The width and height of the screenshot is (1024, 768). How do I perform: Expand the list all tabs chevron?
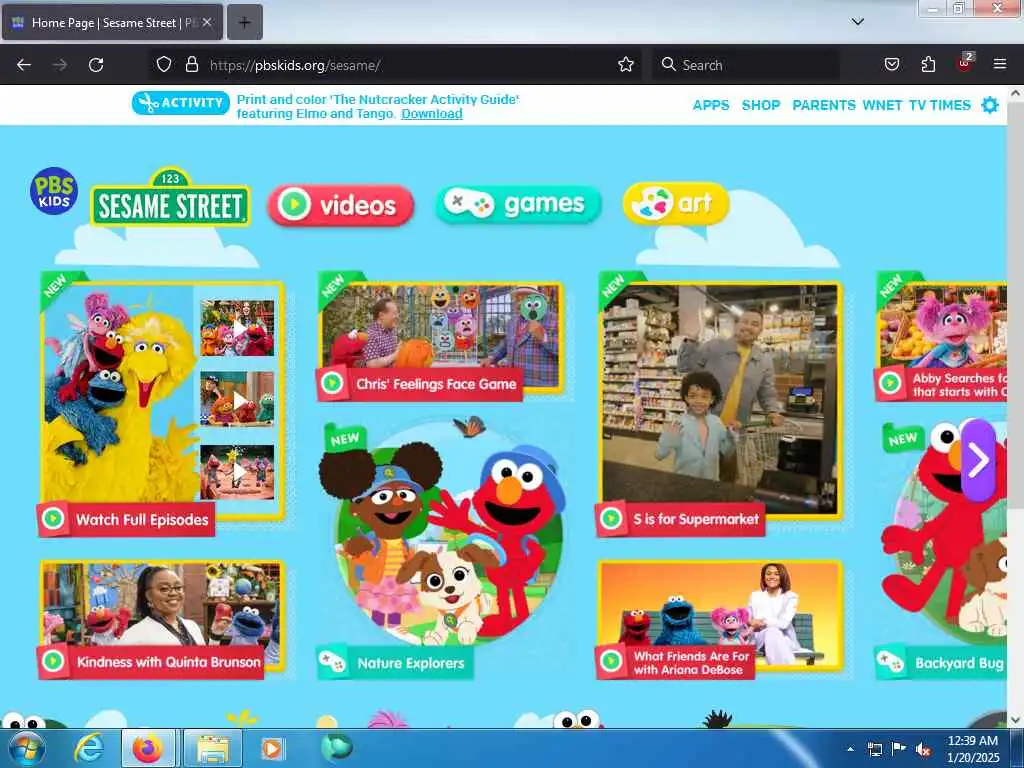coord(857,22)
